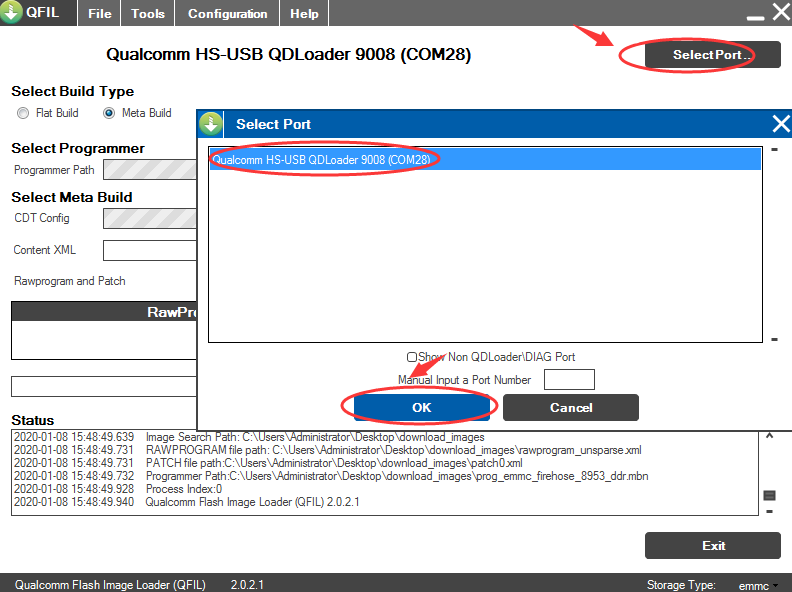Click the RawProgram table header

[x=104, y=312]
